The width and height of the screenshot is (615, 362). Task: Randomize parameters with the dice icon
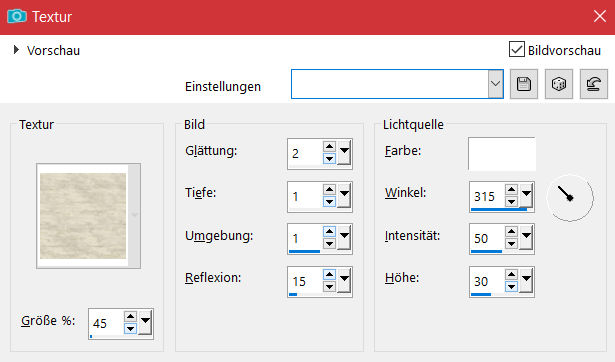click(x=559, y=84)
